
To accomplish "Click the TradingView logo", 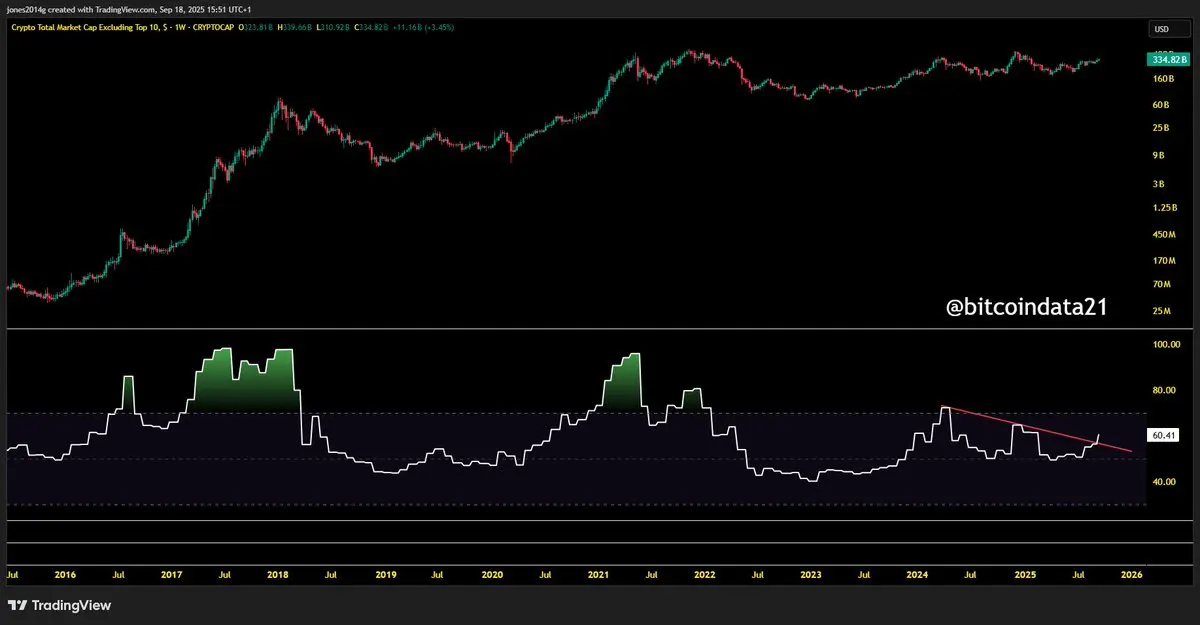I will (x=61, y=605).
